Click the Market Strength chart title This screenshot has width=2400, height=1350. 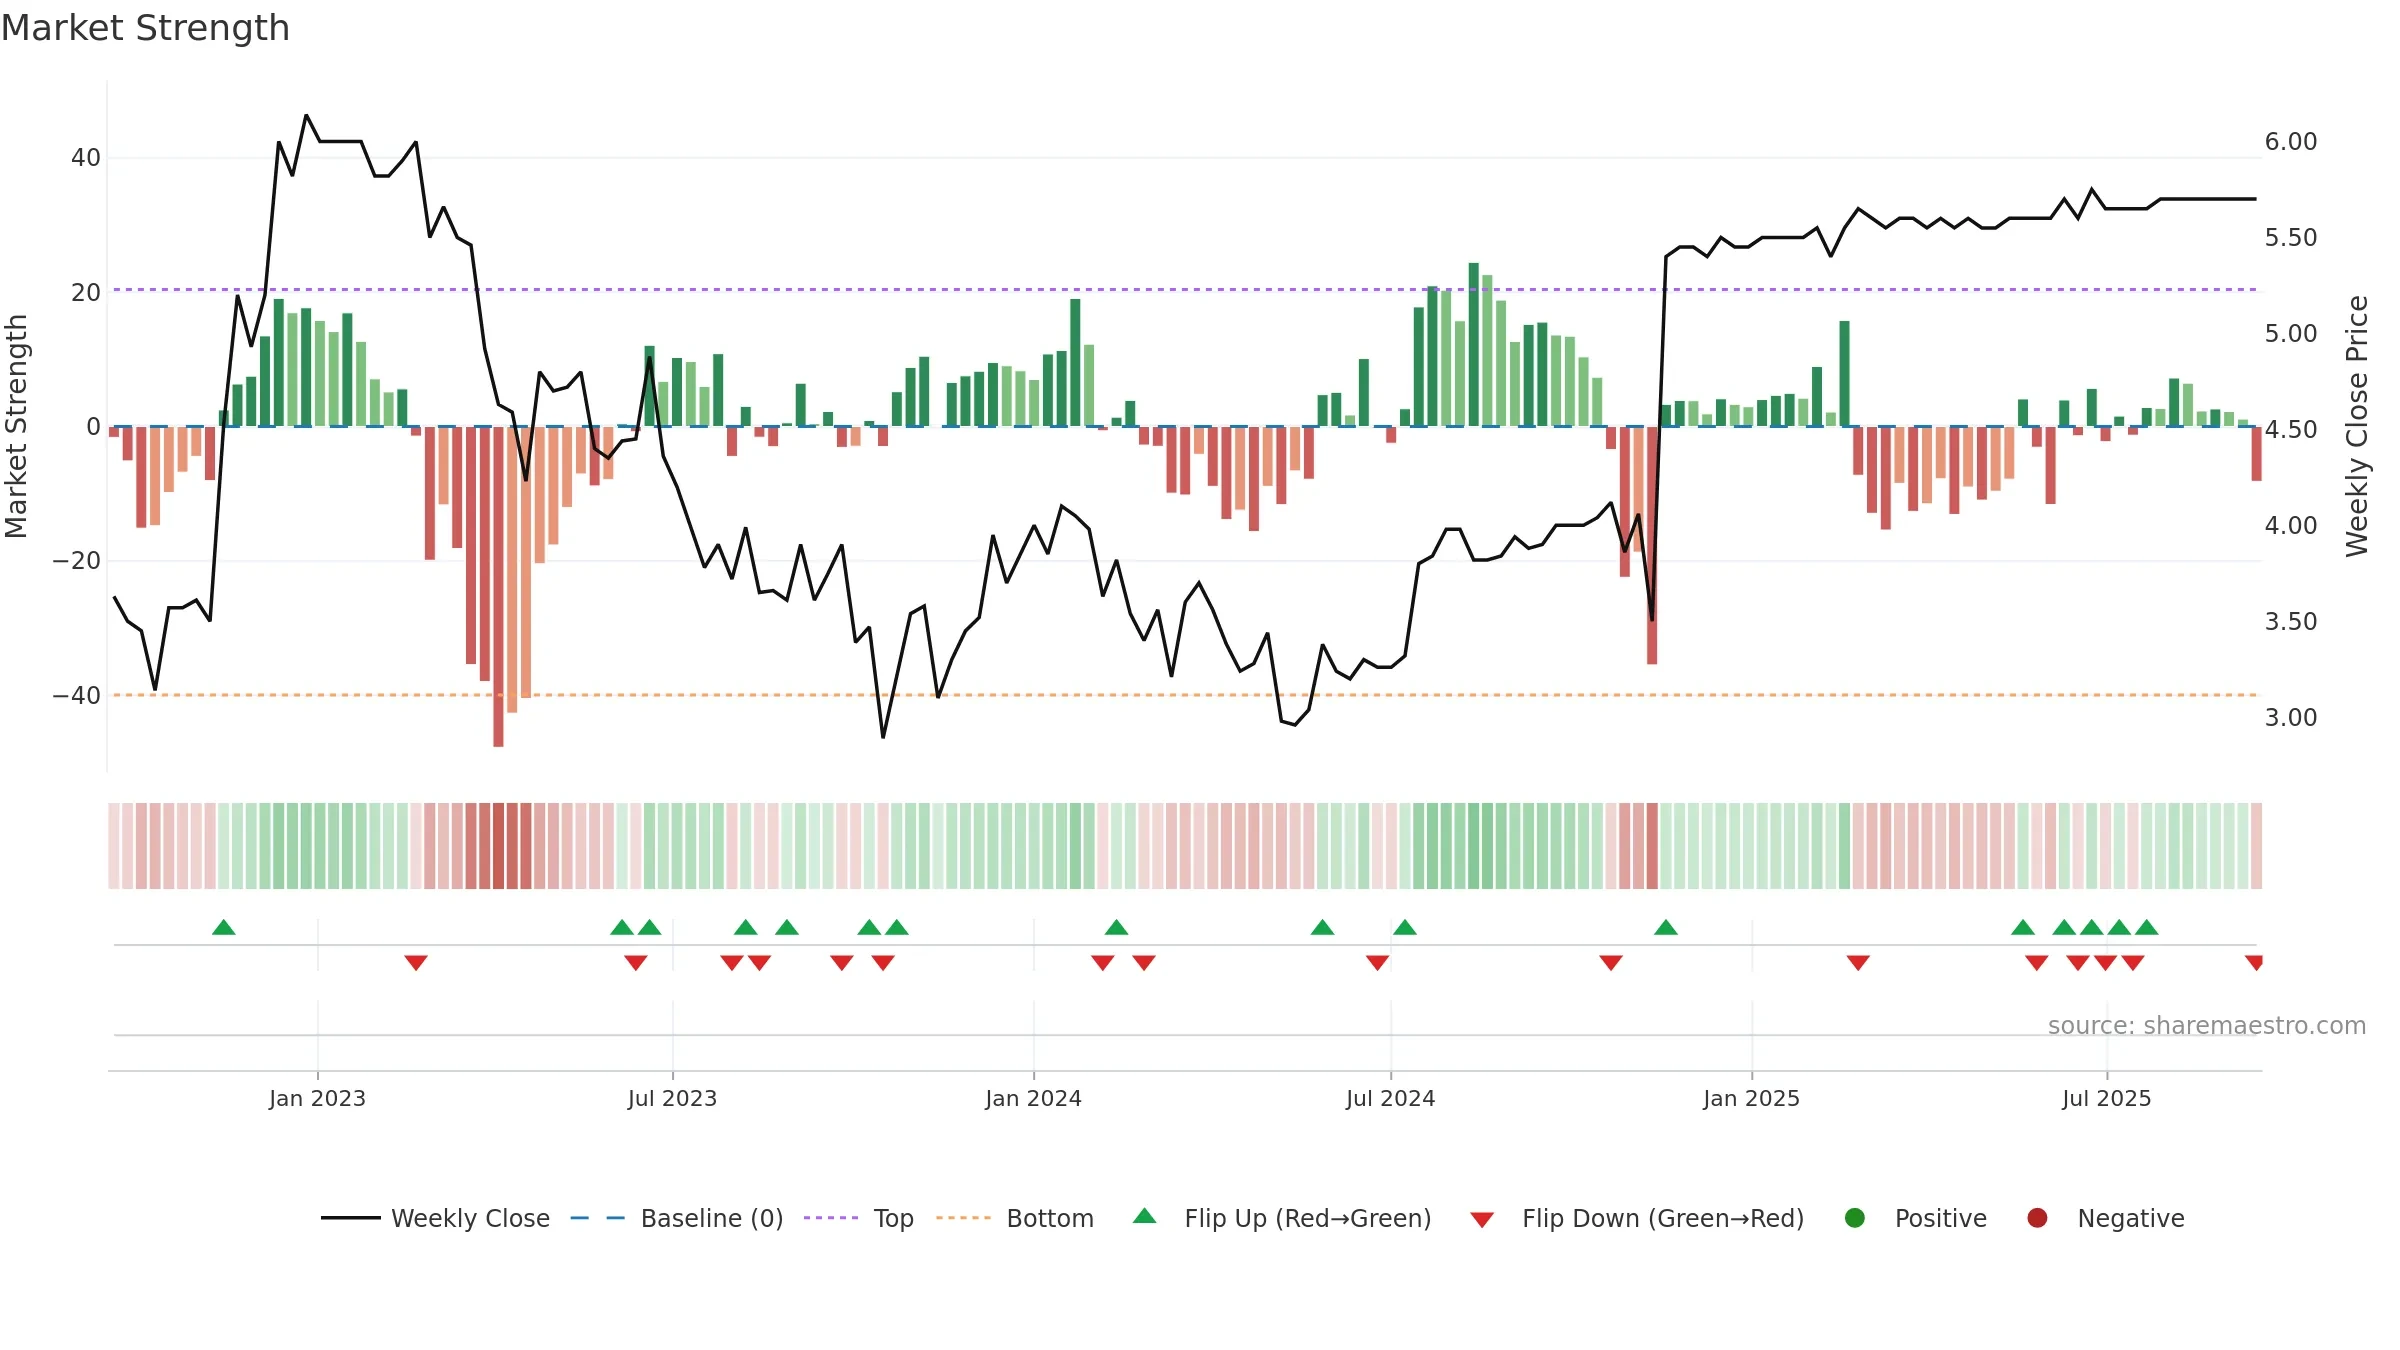pos(146,28)
